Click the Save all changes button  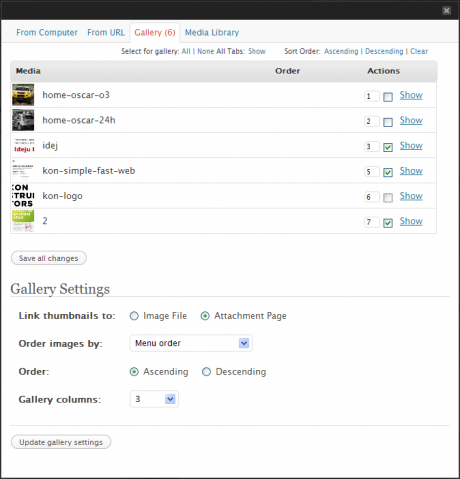click(49, 258)
